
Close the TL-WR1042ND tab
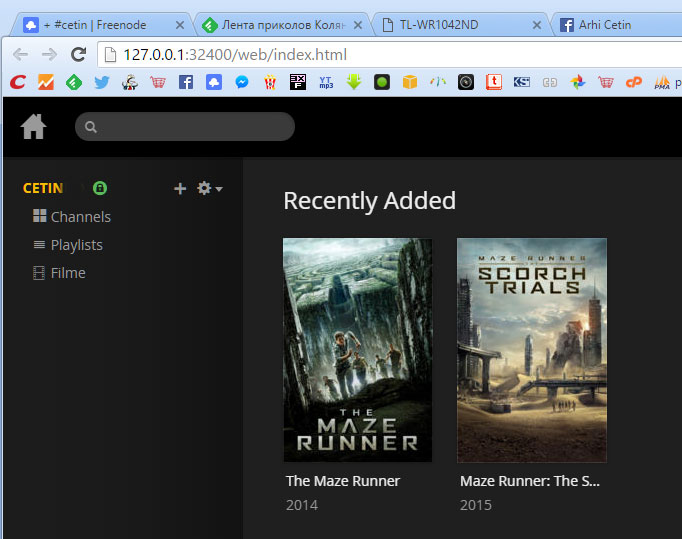(x=537, y=25)
